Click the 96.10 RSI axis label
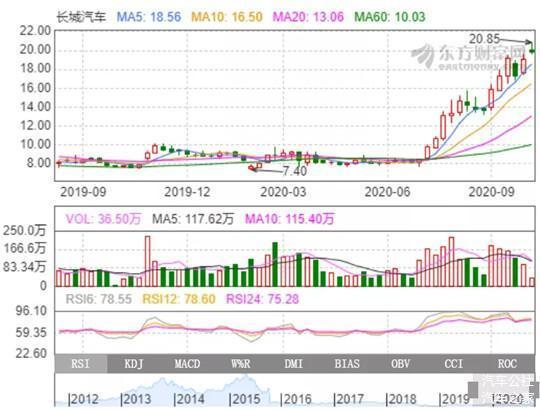This screenshot has height=410, width=540. tap(31, 311)
